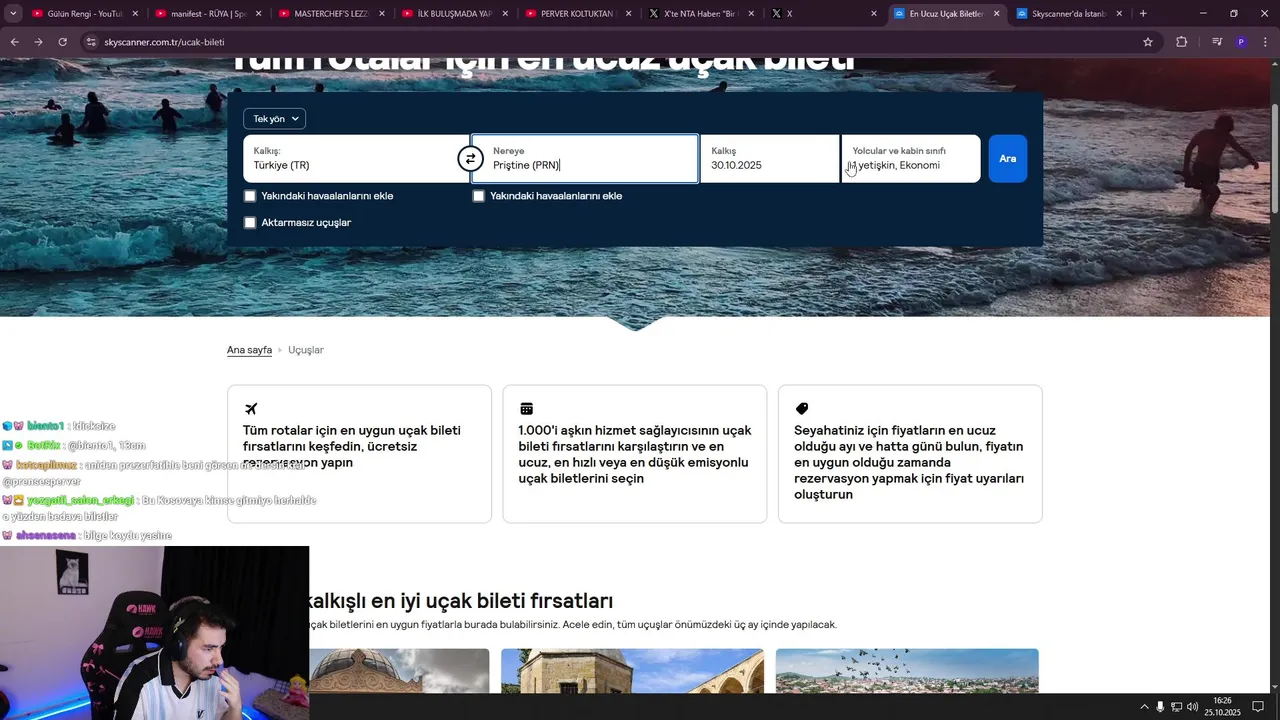Go to Ana sayfa breadcrumb link
This screenshot has height=720, width=1280.
(249, 350)
